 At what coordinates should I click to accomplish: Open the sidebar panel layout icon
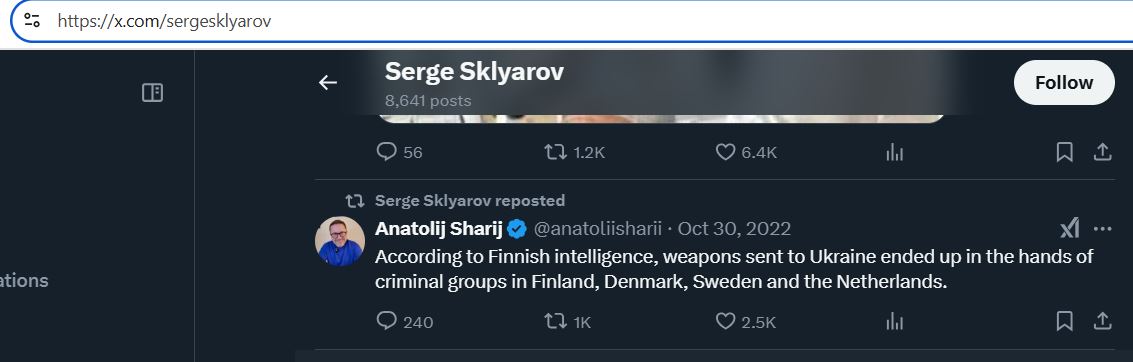(x=152, y=92)
